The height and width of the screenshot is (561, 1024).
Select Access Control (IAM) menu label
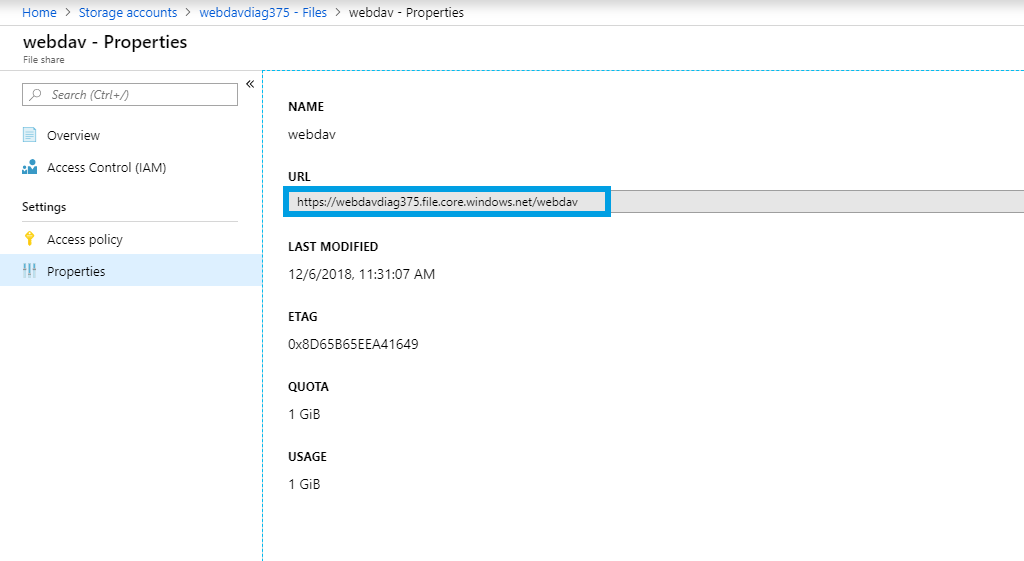106,167
